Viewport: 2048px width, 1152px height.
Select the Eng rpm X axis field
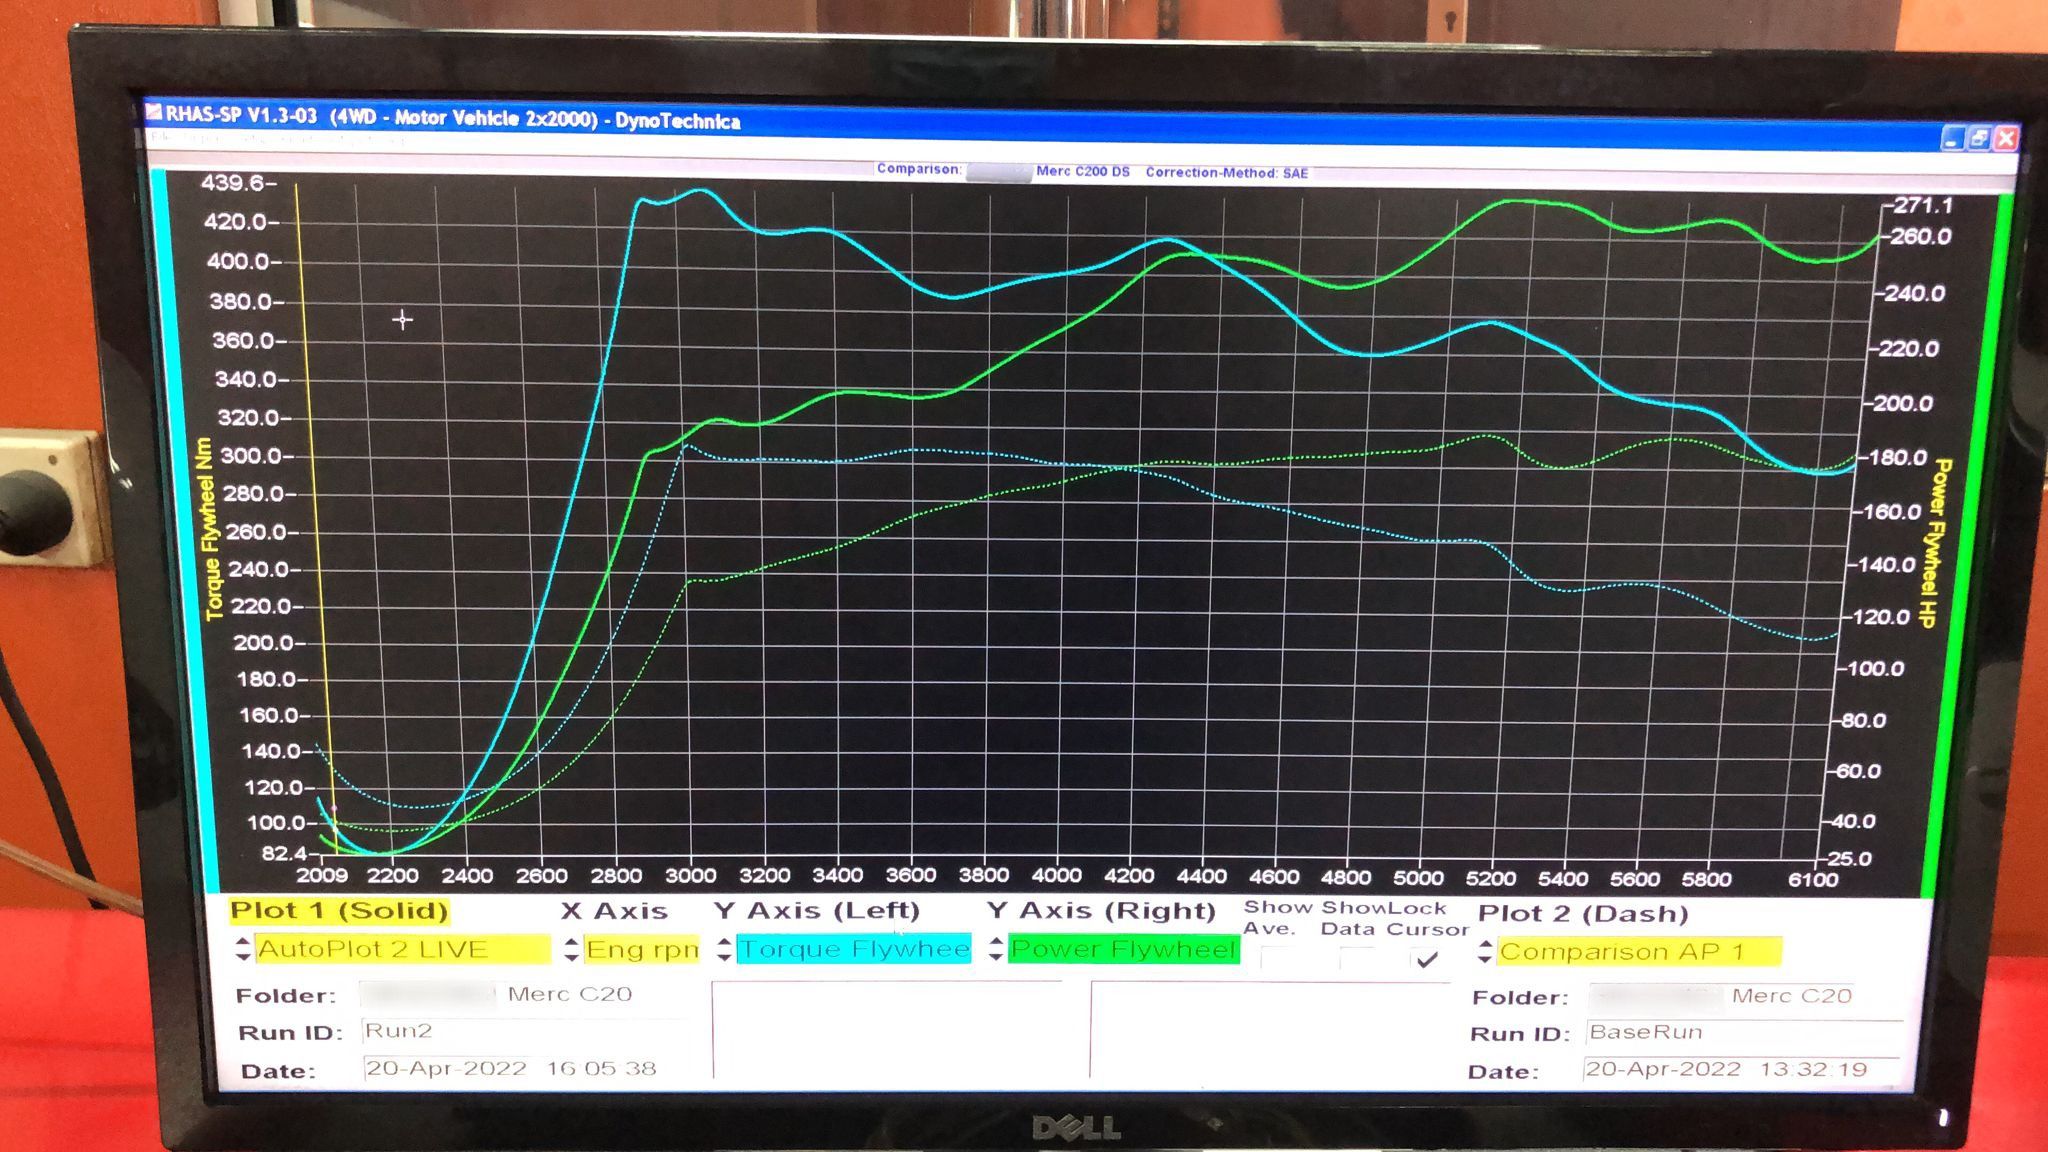point(641,949)
